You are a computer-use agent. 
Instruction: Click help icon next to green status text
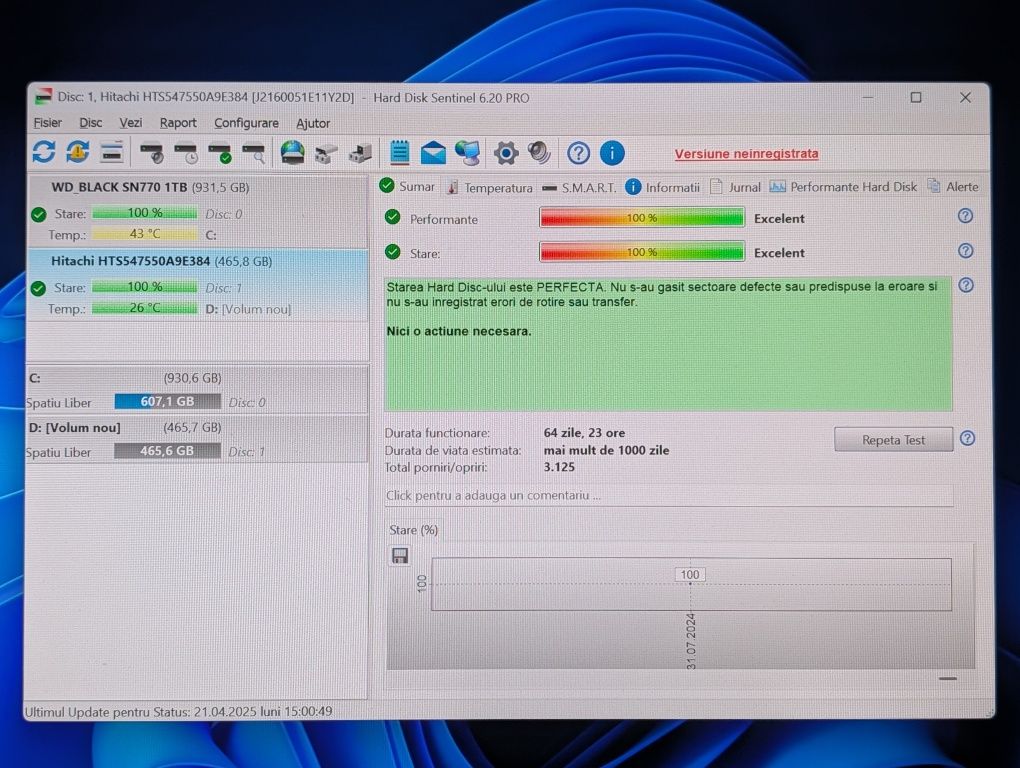pyautogui.click(x=967, y=285)
